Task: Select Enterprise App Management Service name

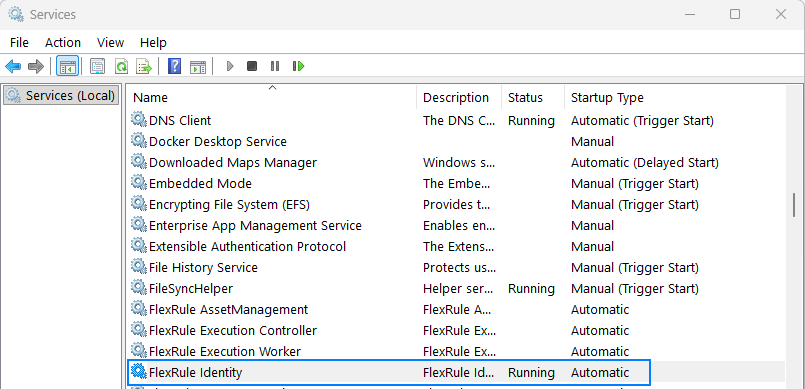Action: (x=255, y=226)
